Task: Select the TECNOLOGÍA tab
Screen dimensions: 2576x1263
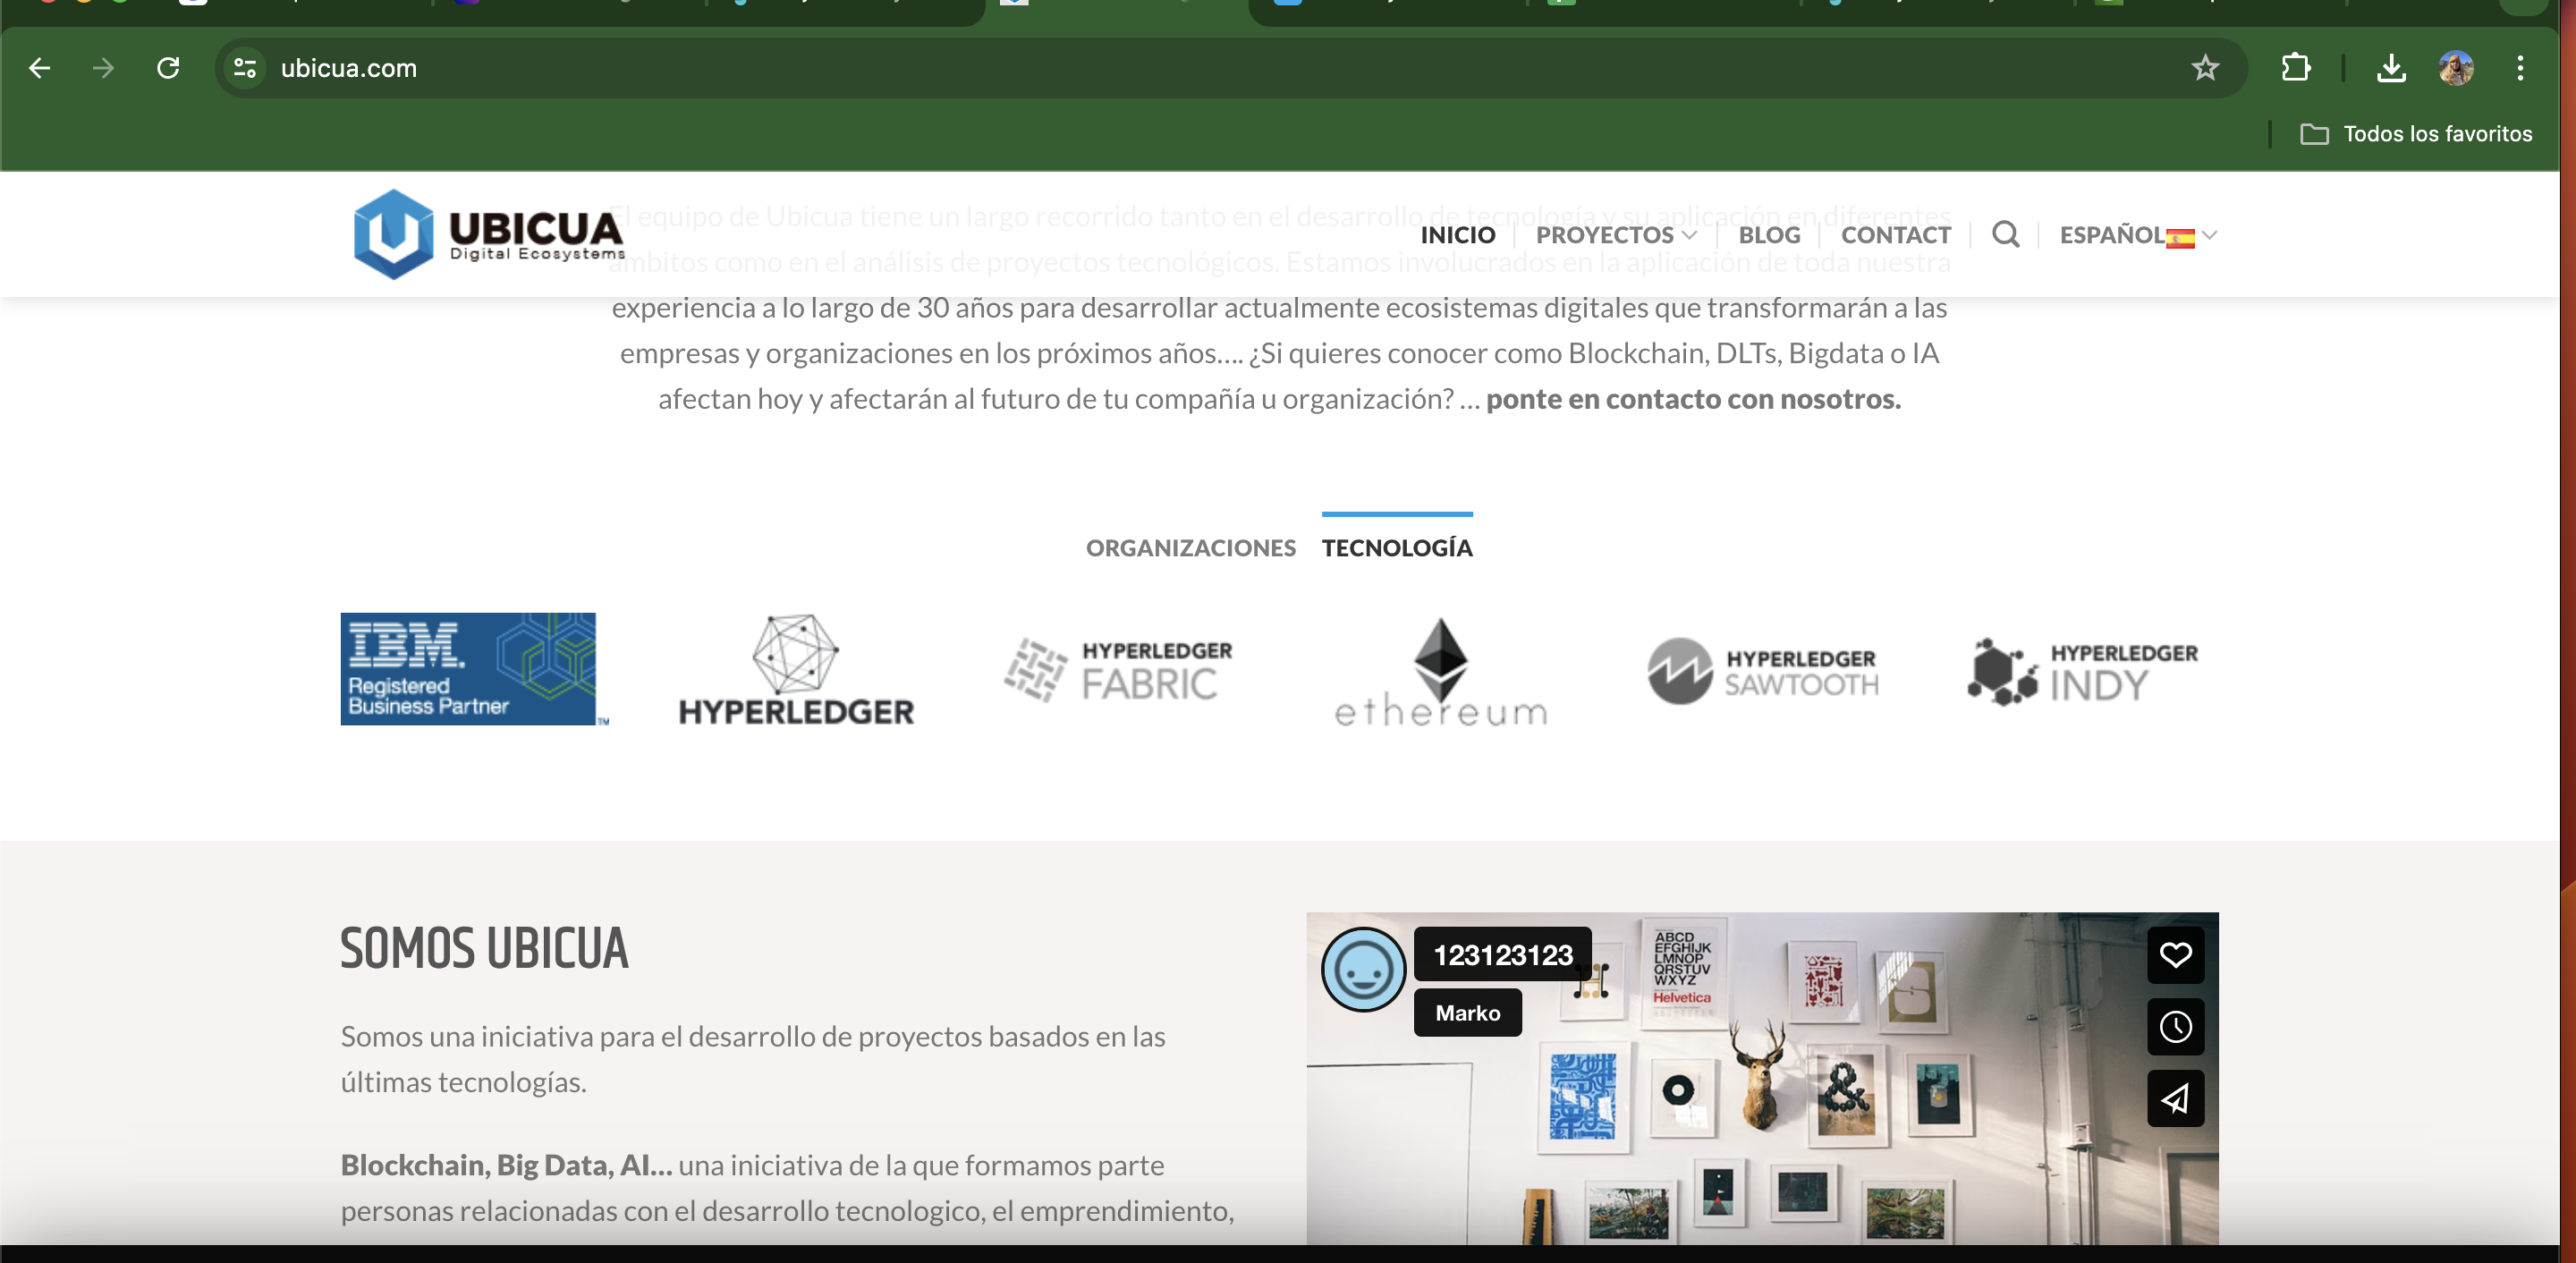Action: click(x=1397, y=548)
